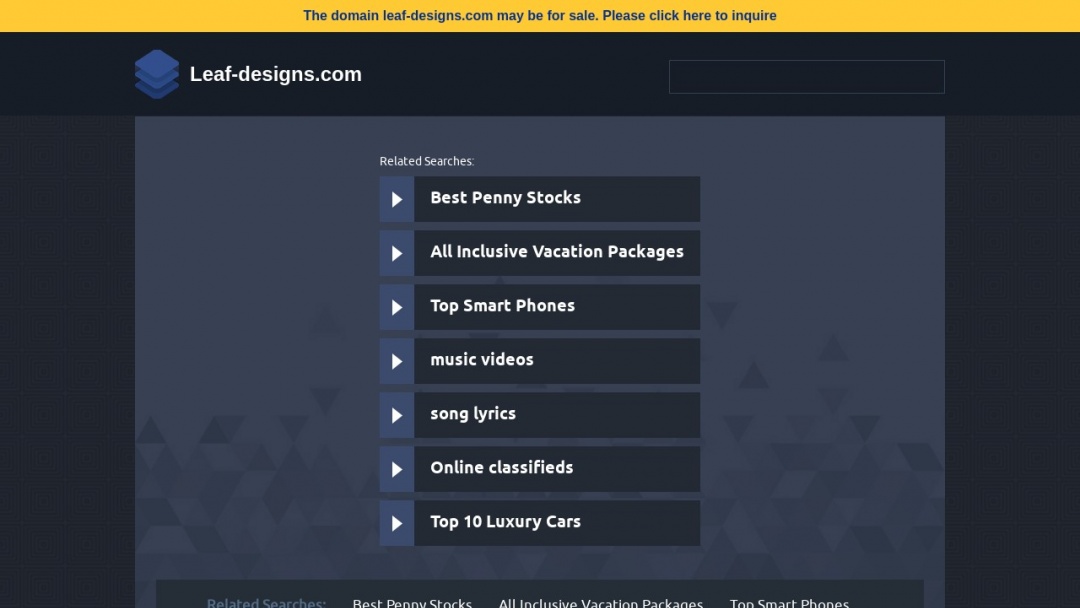Click the arrow icon beside music videos

tap(396, 361)
